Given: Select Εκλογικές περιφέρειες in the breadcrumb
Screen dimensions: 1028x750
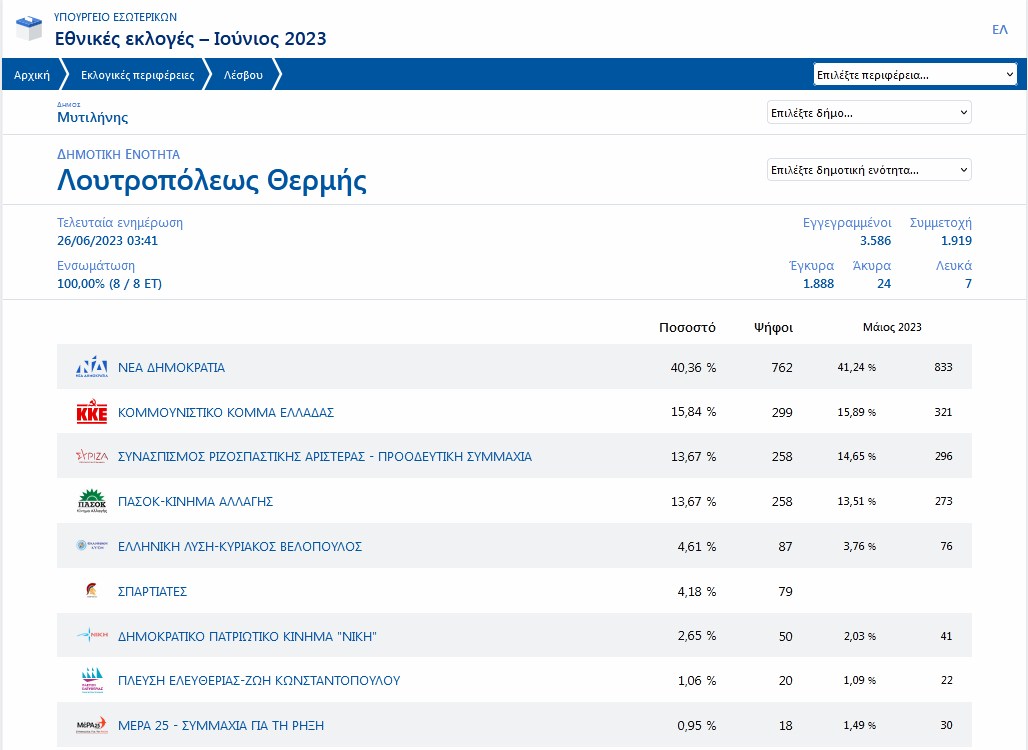Looking at the screenshot, I should pyautogui.click(x=137, y=75).
